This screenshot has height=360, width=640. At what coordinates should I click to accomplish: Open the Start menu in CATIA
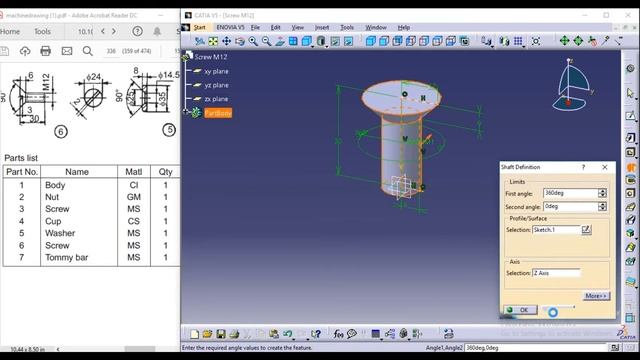pos(199,28)
